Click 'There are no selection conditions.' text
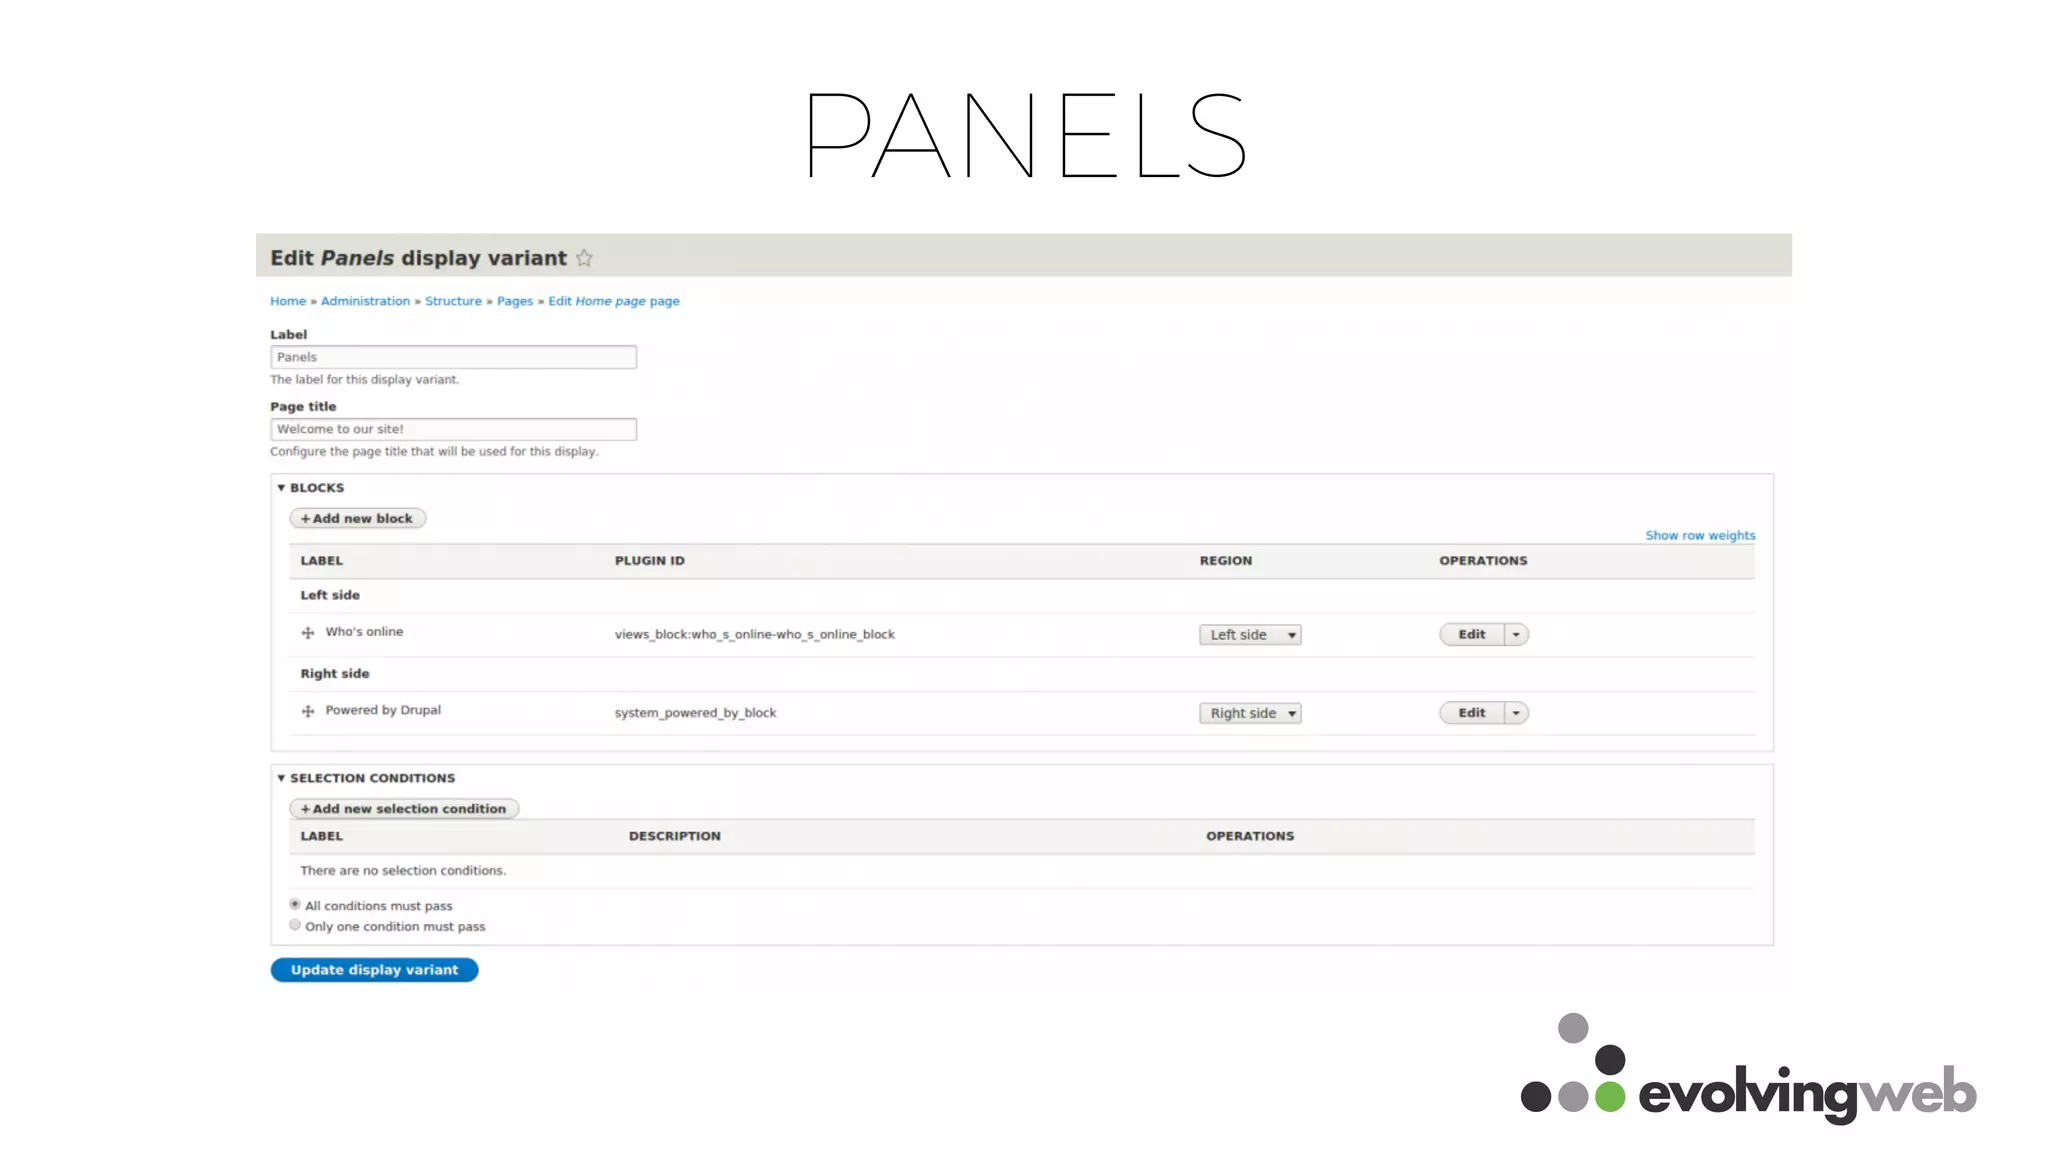The image size is (2048, 1152). point(403,871)
